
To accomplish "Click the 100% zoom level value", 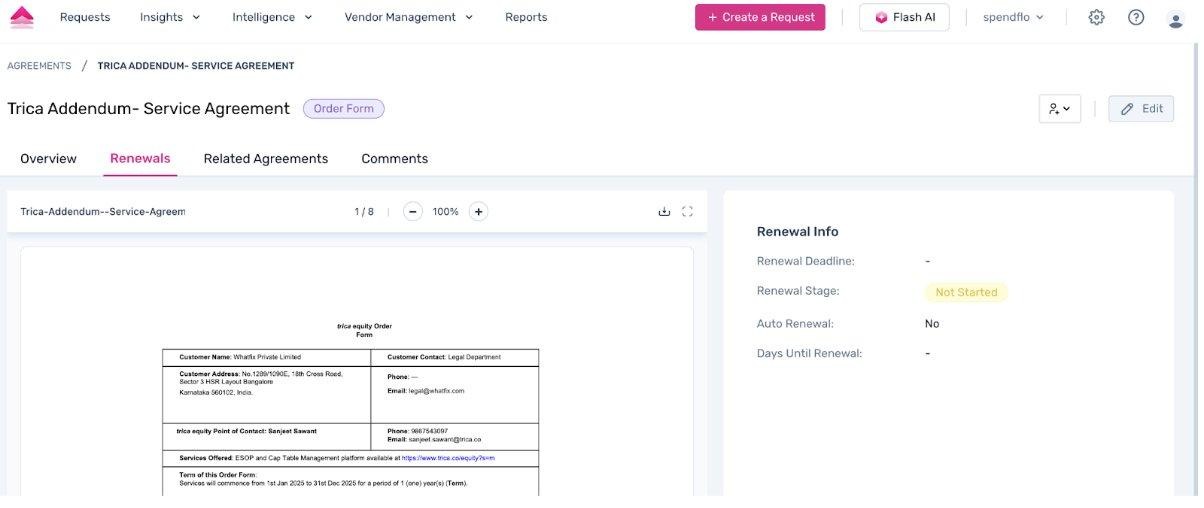I will 446,212.
